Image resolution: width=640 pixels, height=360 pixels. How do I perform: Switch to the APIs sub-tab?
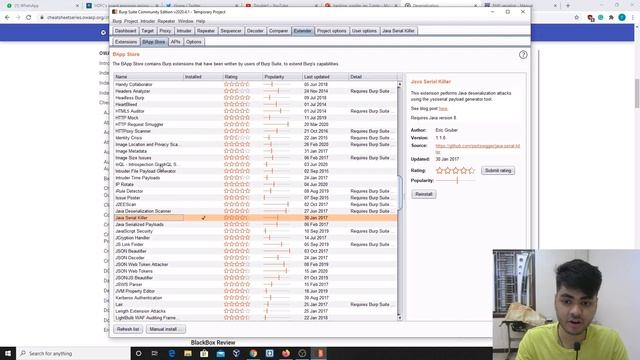[x=175, y=42]
